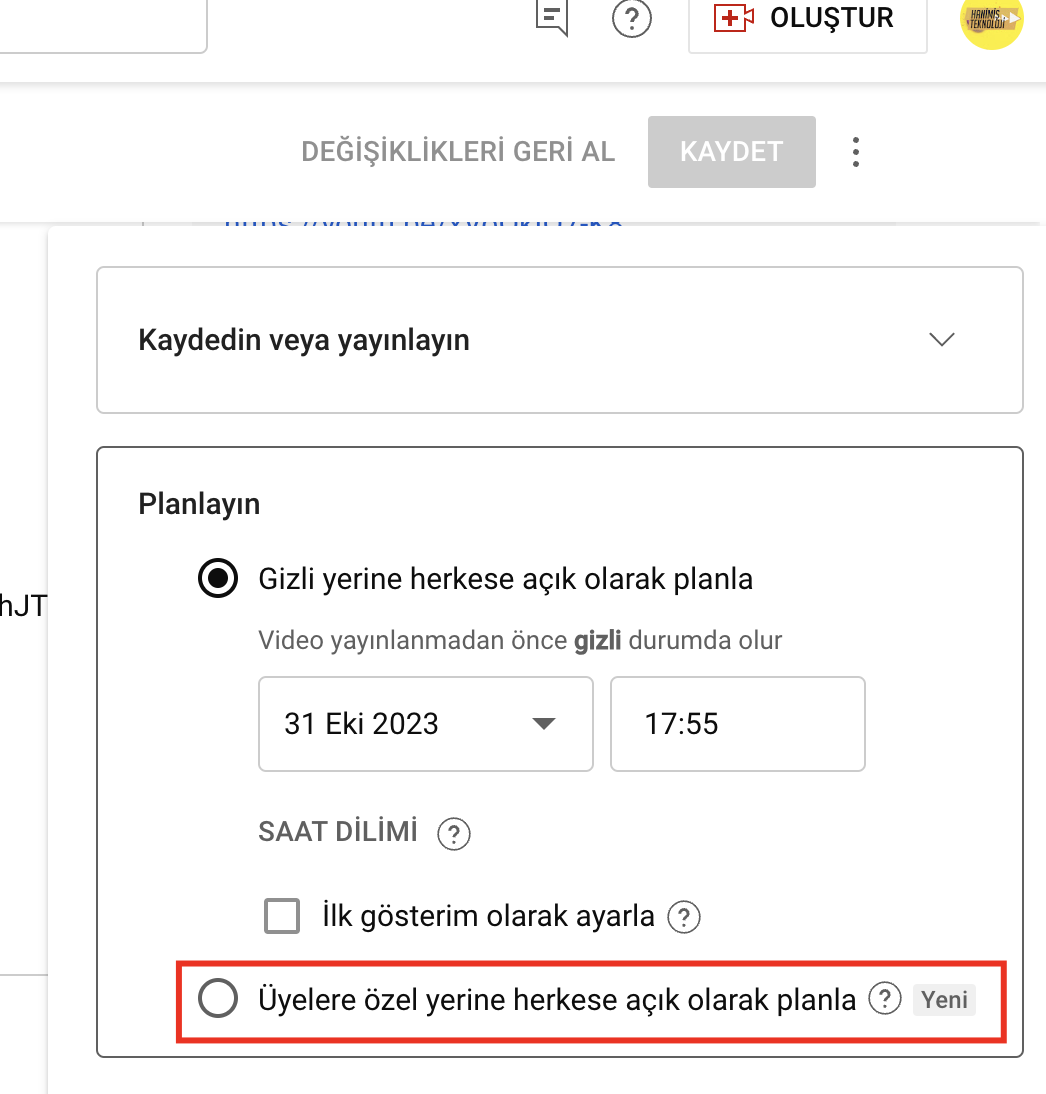Click the partially hidden blue video link
Image resolution: width=1046 pixels, height=1094 pixels.
423,223
